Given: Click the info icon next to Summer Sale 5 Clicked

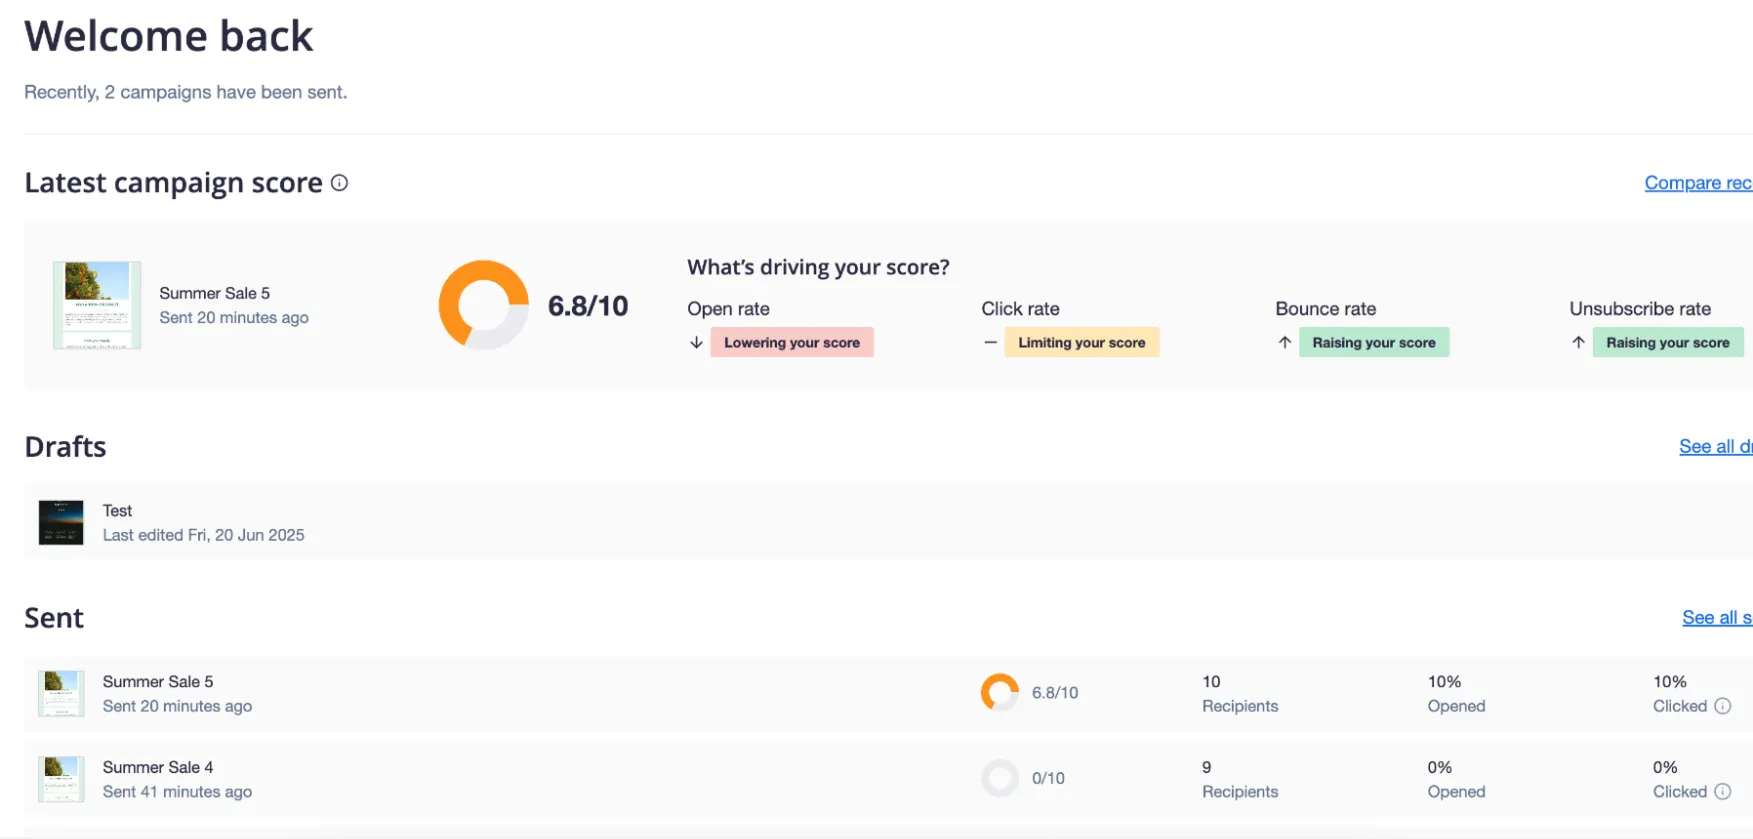Looking at the screenshot, I should (1722, 706).
